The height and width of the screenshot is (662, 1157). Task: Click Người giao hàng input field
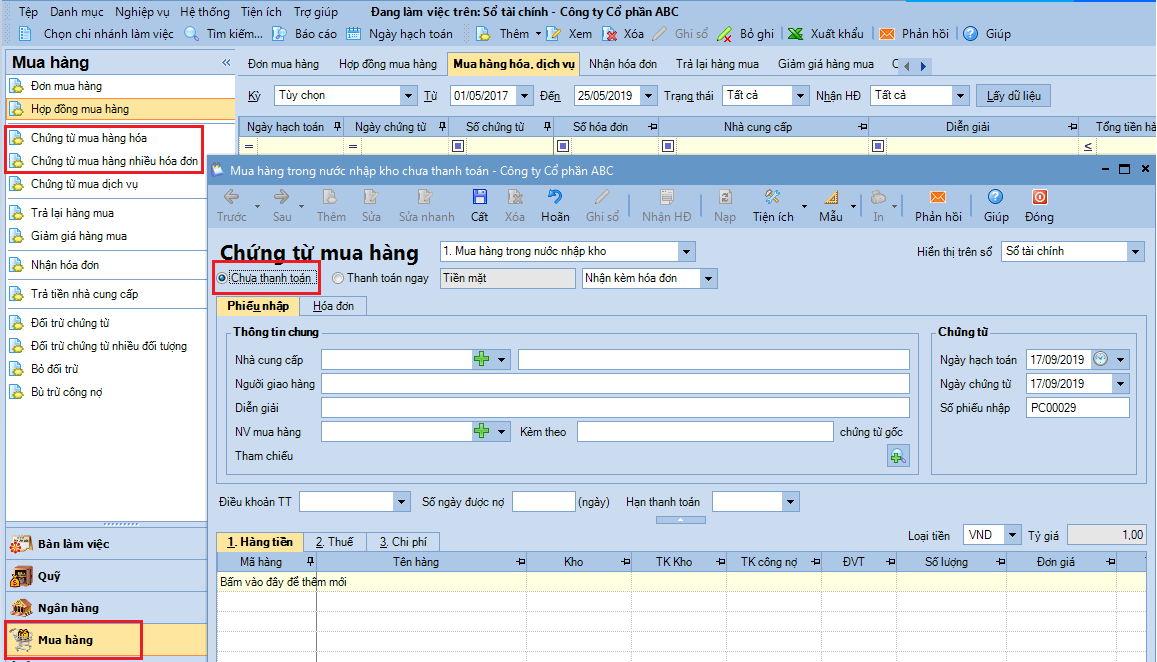[x=615, y=384]
